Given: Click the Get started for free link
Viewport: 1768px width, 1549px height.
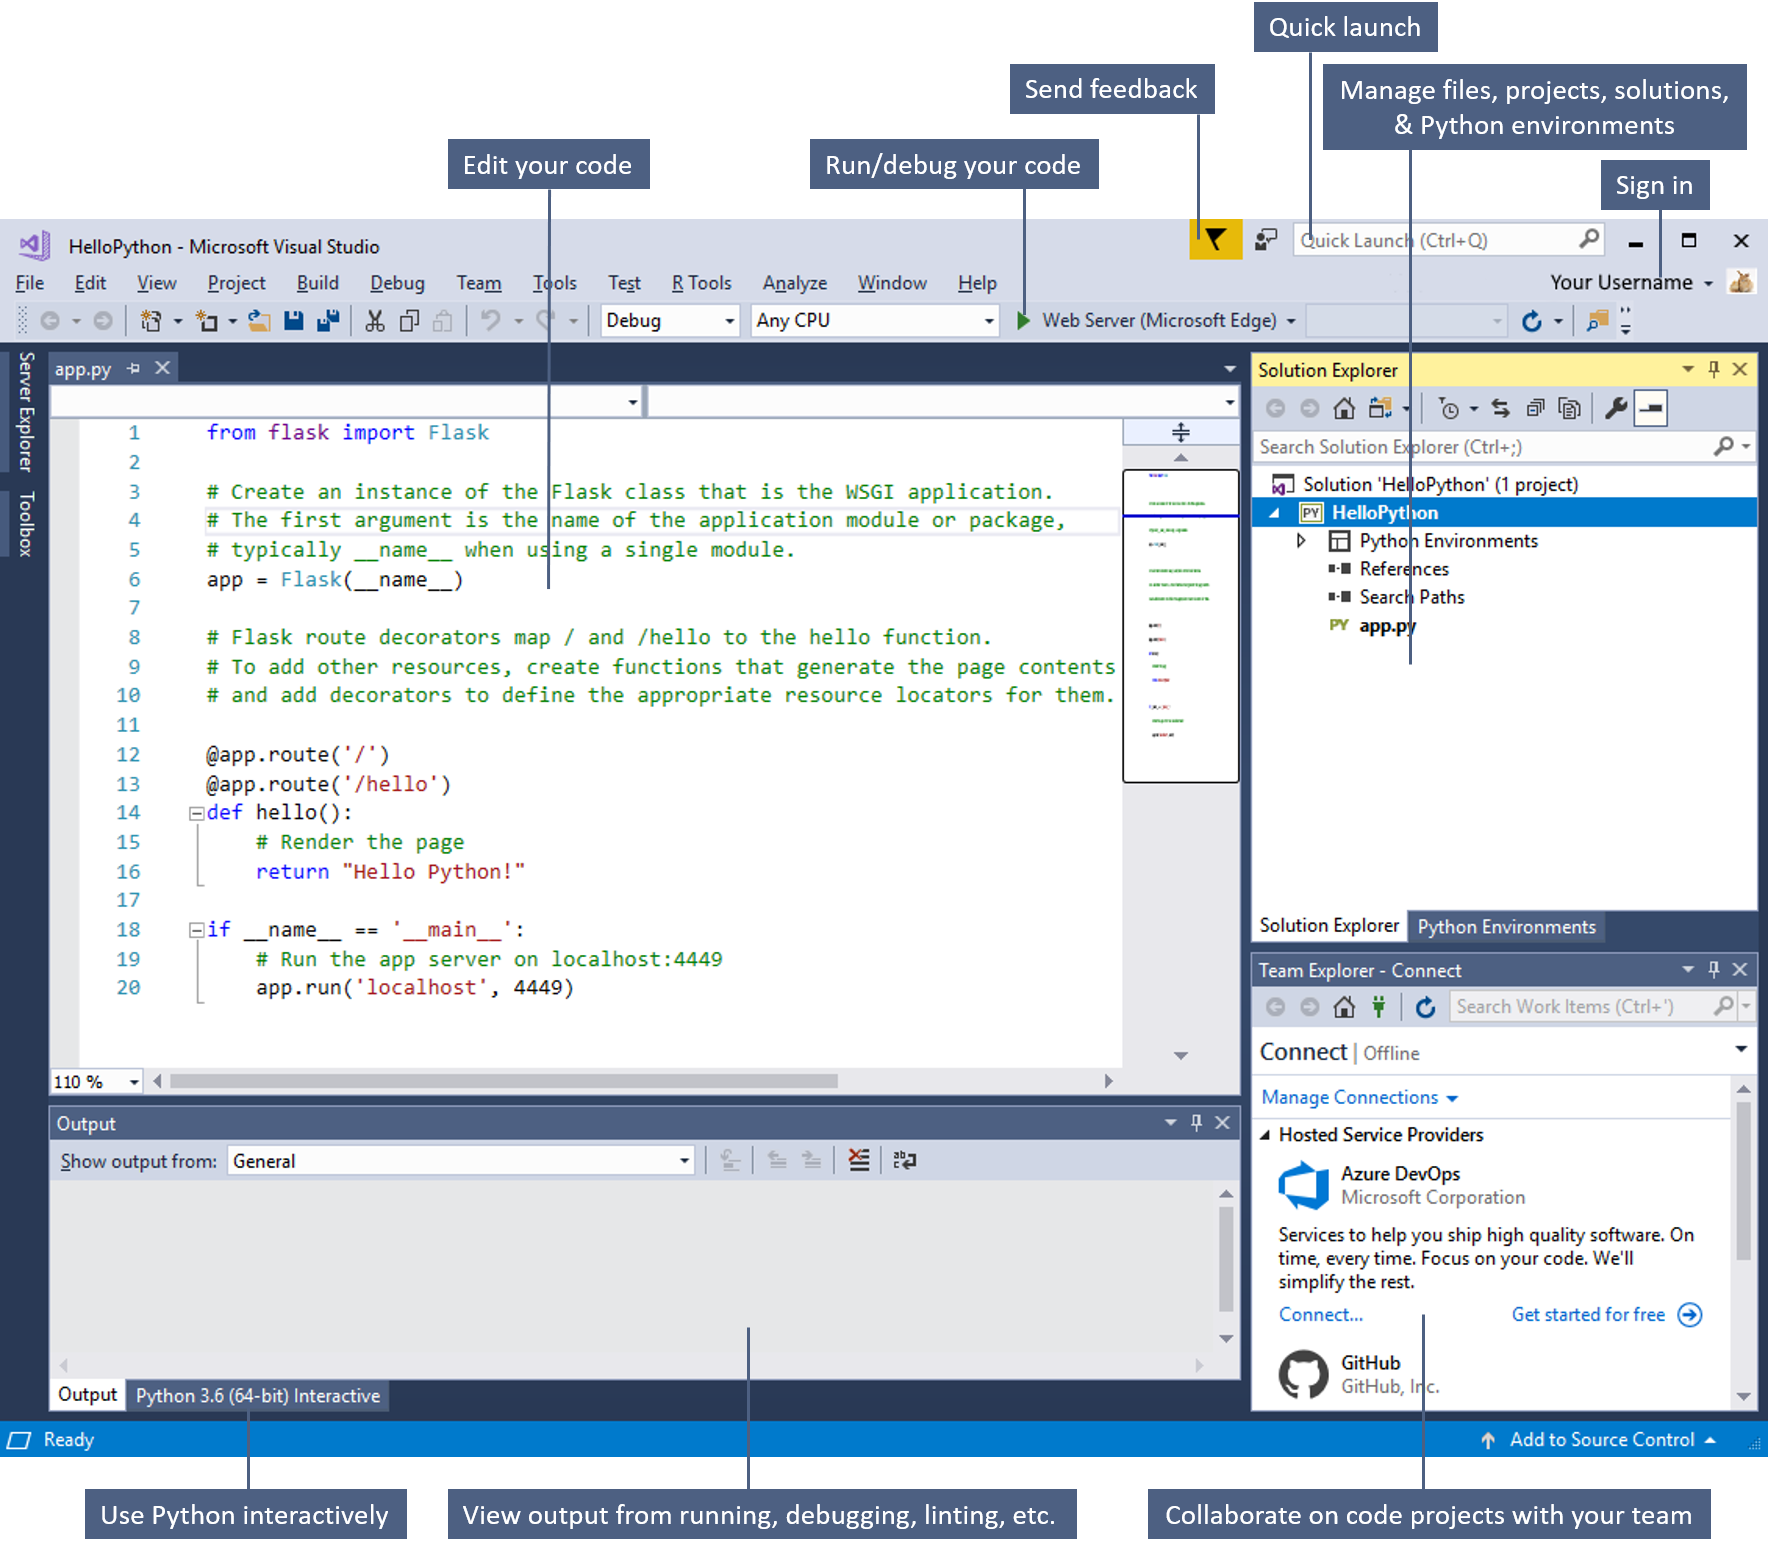Looking at the screenshot, I should [x=1588, y=1314].
